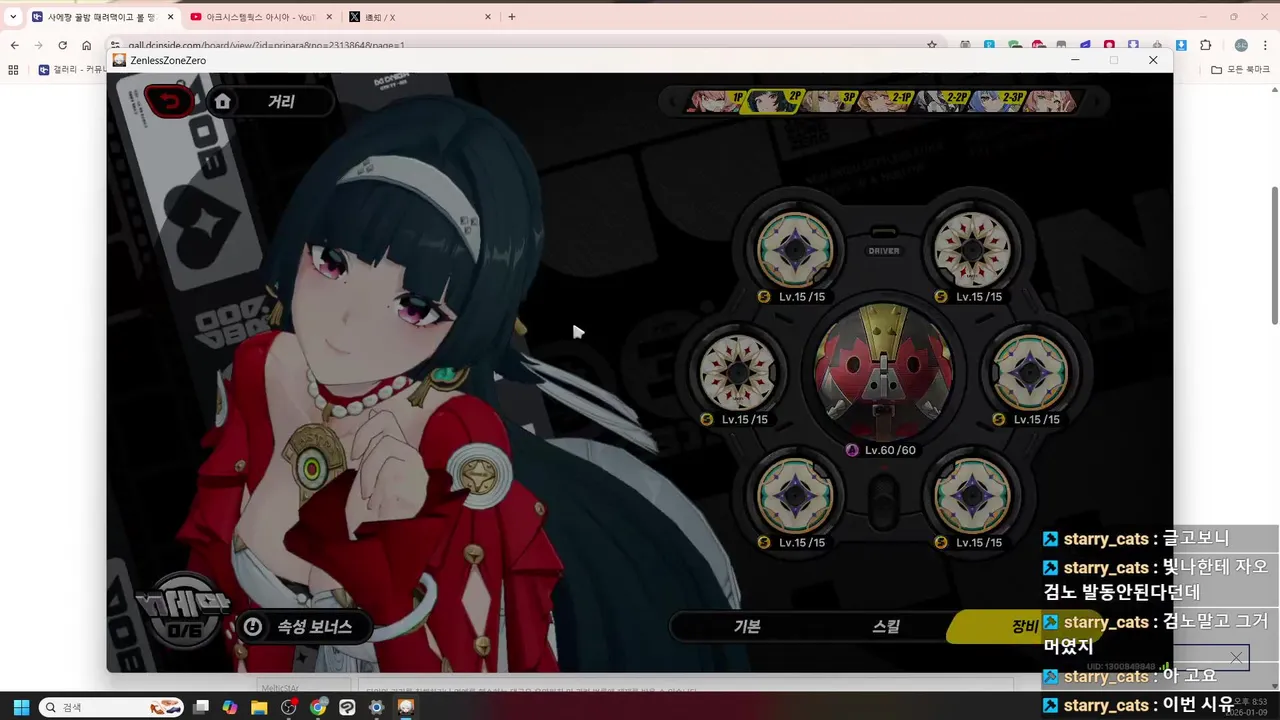Open the middle-right drive disc slot
Viewport: 1280px width, 720px height.
(x=1029, y=372)
